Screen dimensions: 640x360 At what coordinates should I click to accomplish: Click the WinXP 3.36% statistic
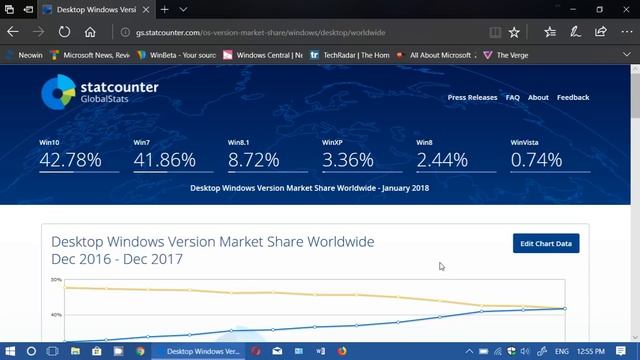(362, 155)
